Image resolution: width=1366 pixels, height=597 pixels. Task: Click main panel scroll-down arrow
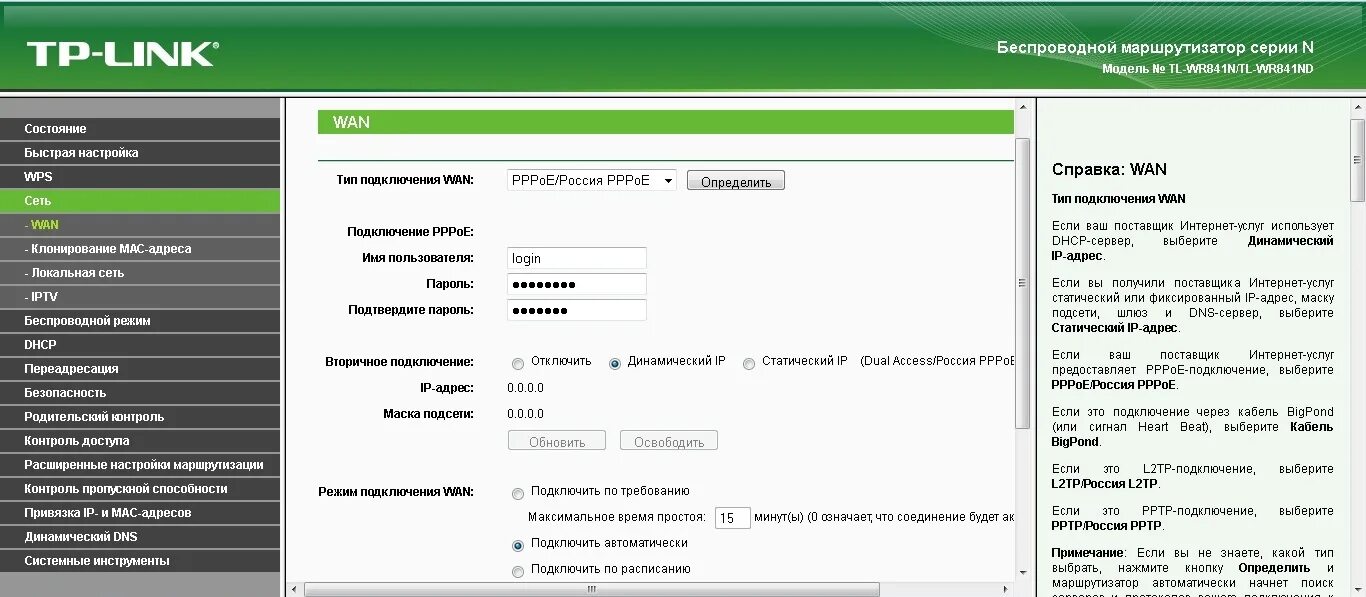click(1022, 573)
